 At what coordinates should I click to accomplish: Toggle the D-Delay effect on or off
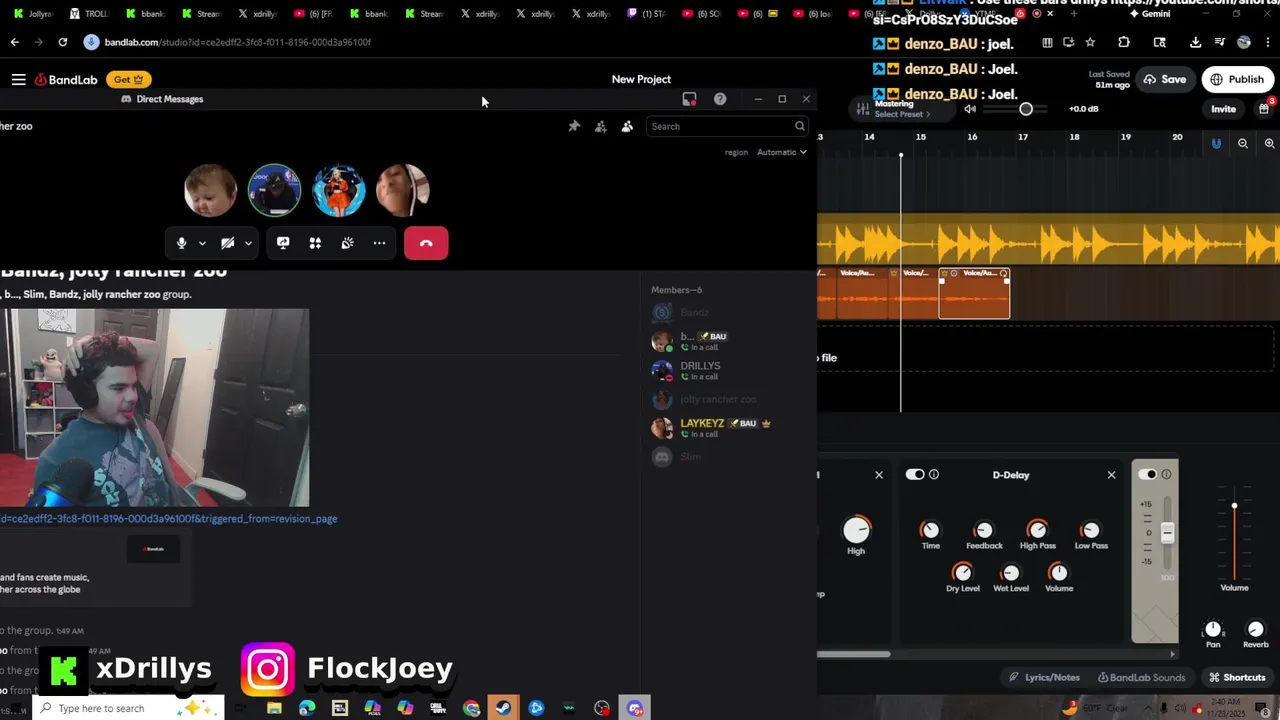click(915, 475)
